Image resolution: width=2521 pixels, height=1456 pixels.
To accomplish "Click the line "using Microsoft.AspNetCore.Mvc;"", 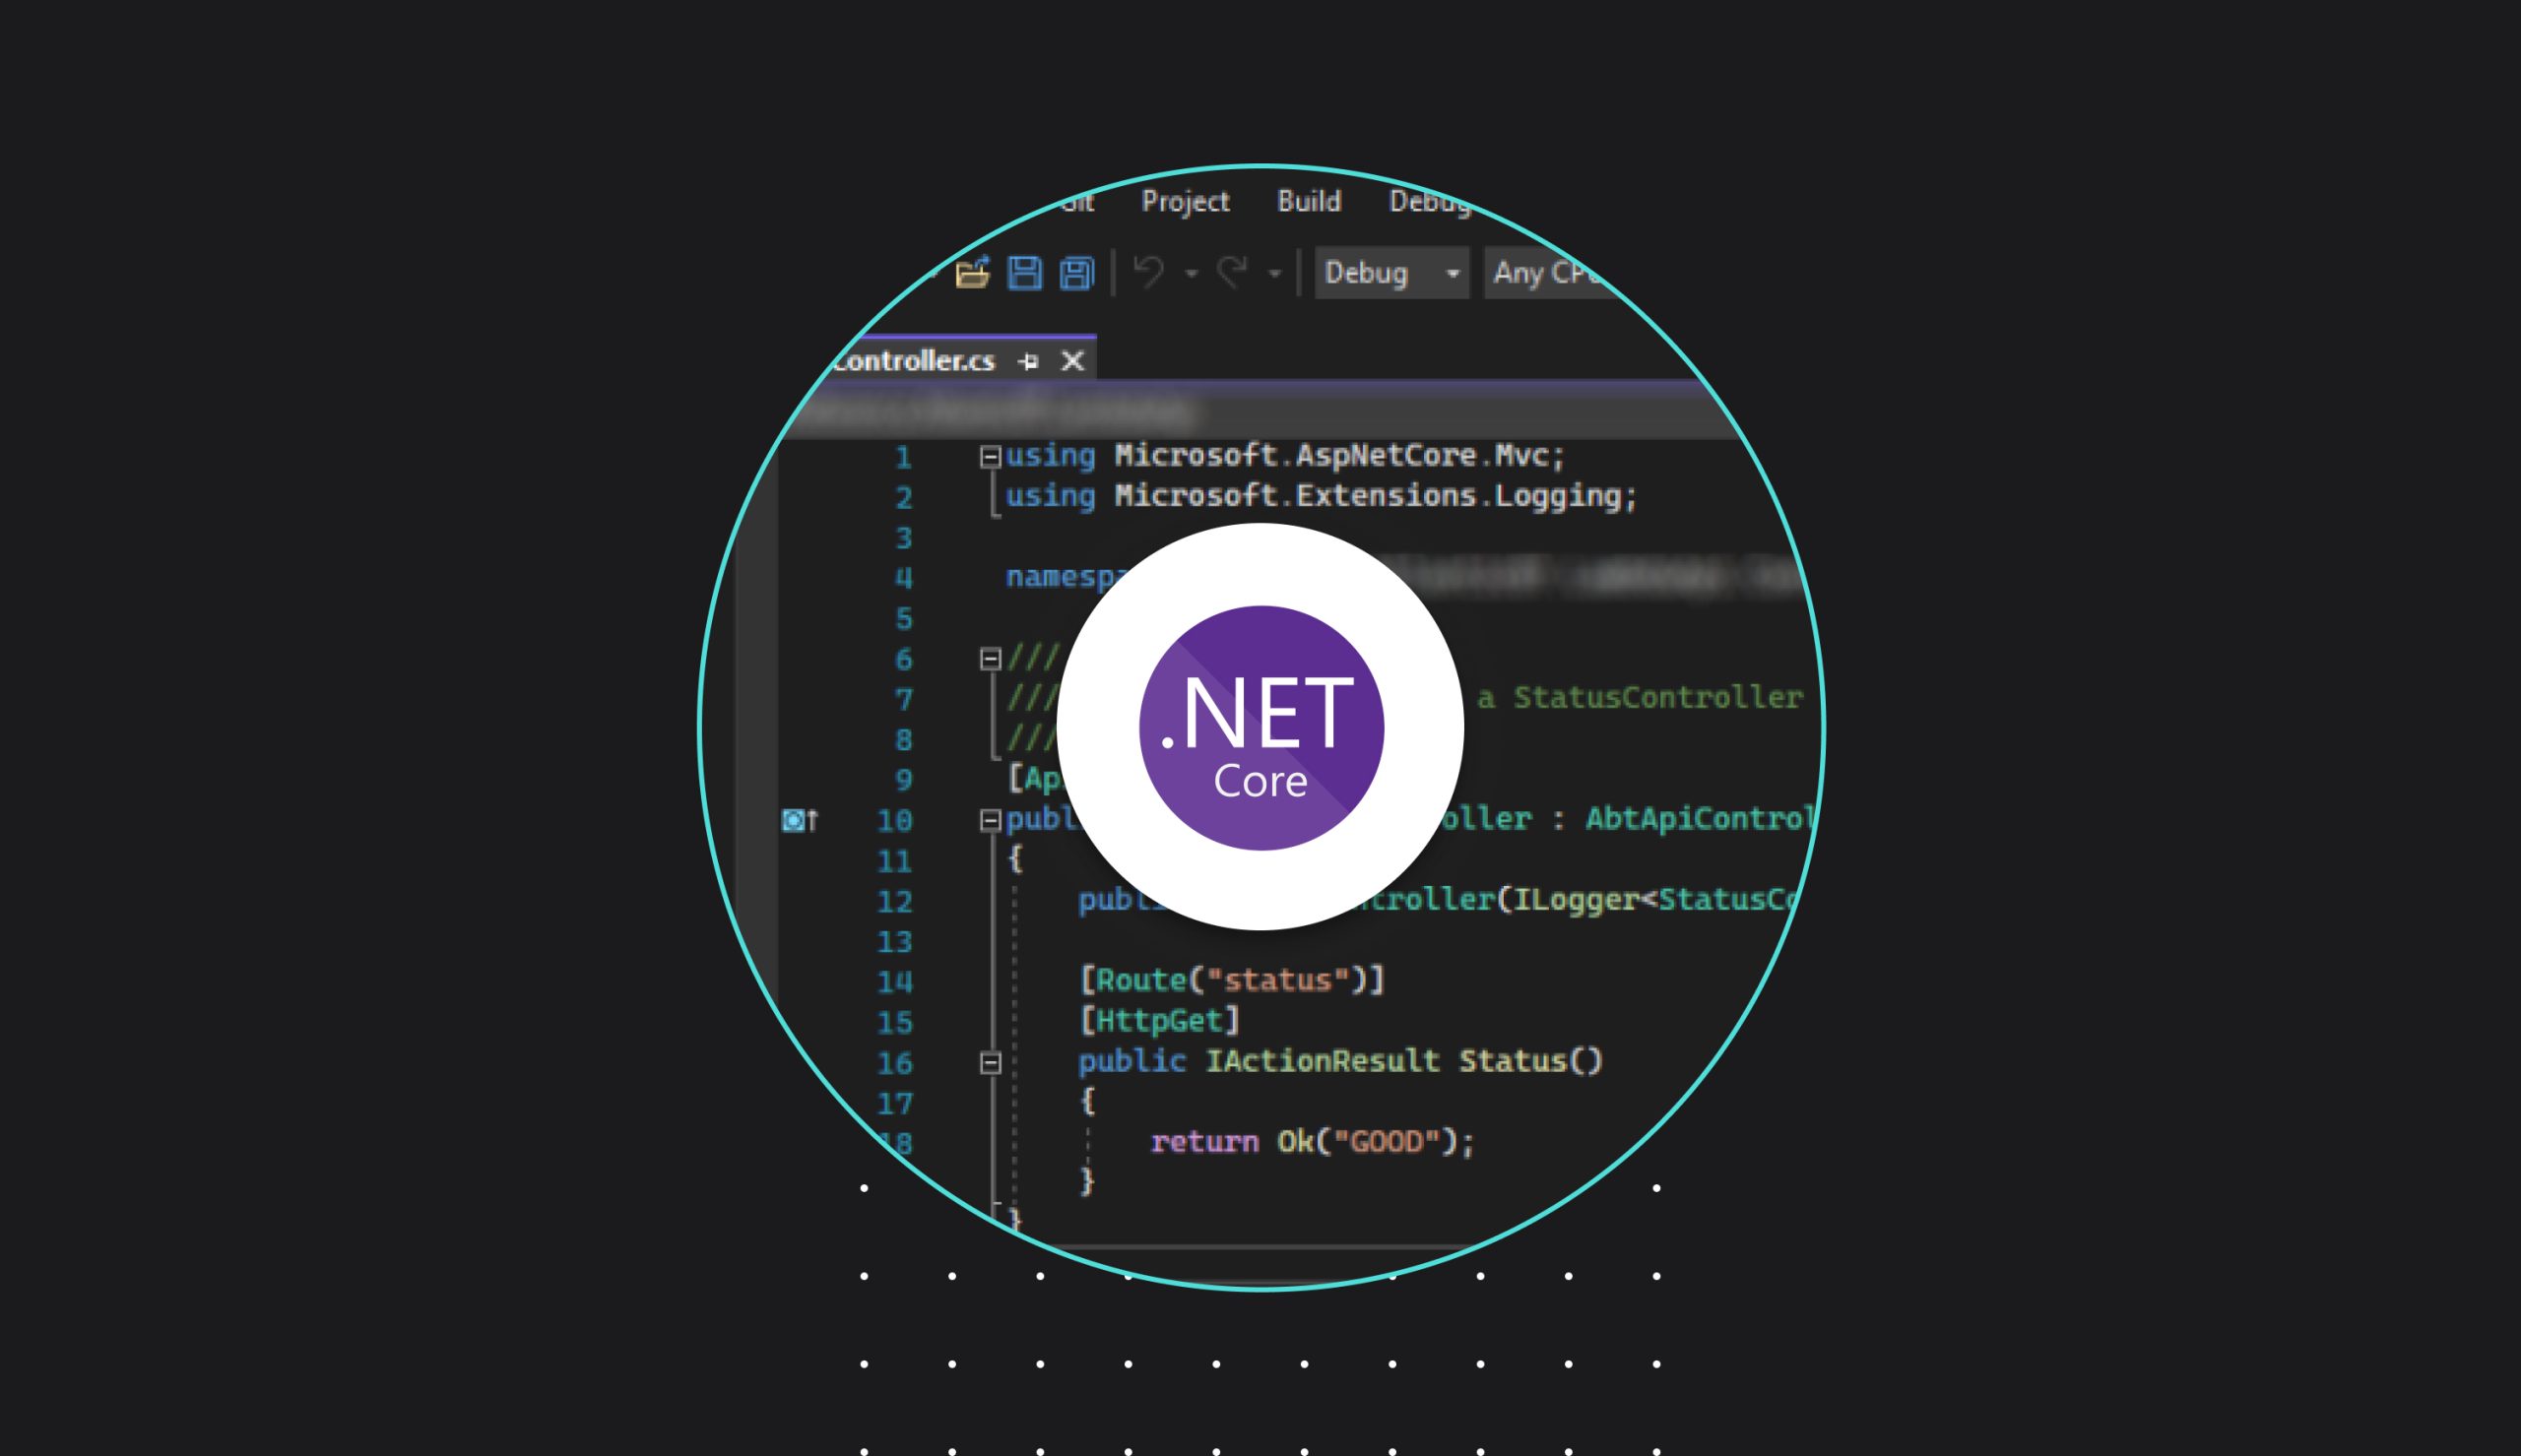I will coord(1285,456).
